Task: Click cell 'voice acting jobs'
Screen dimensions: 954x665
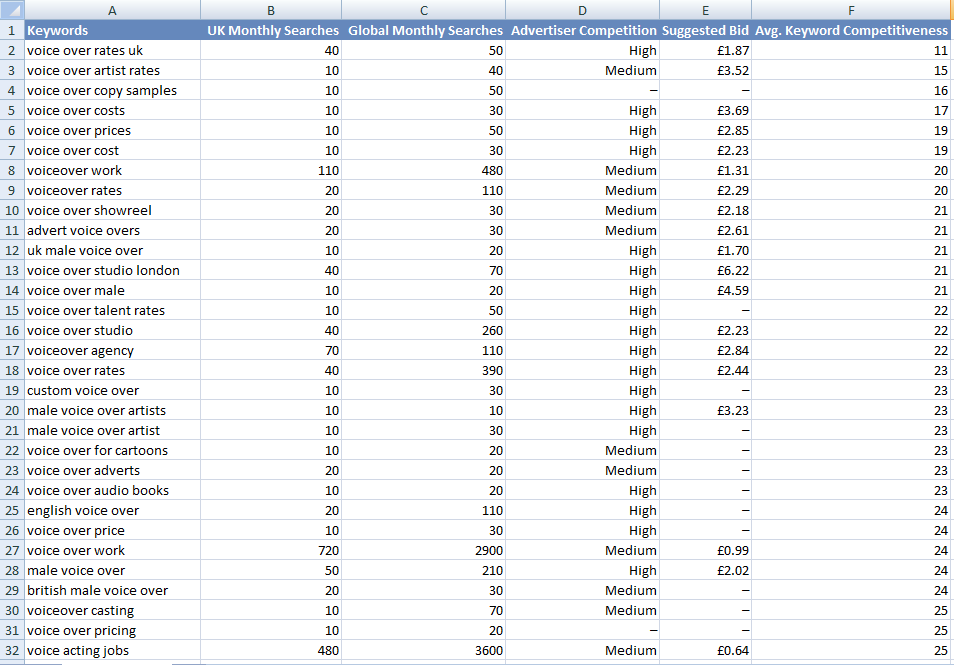Action: click(113, 650)
